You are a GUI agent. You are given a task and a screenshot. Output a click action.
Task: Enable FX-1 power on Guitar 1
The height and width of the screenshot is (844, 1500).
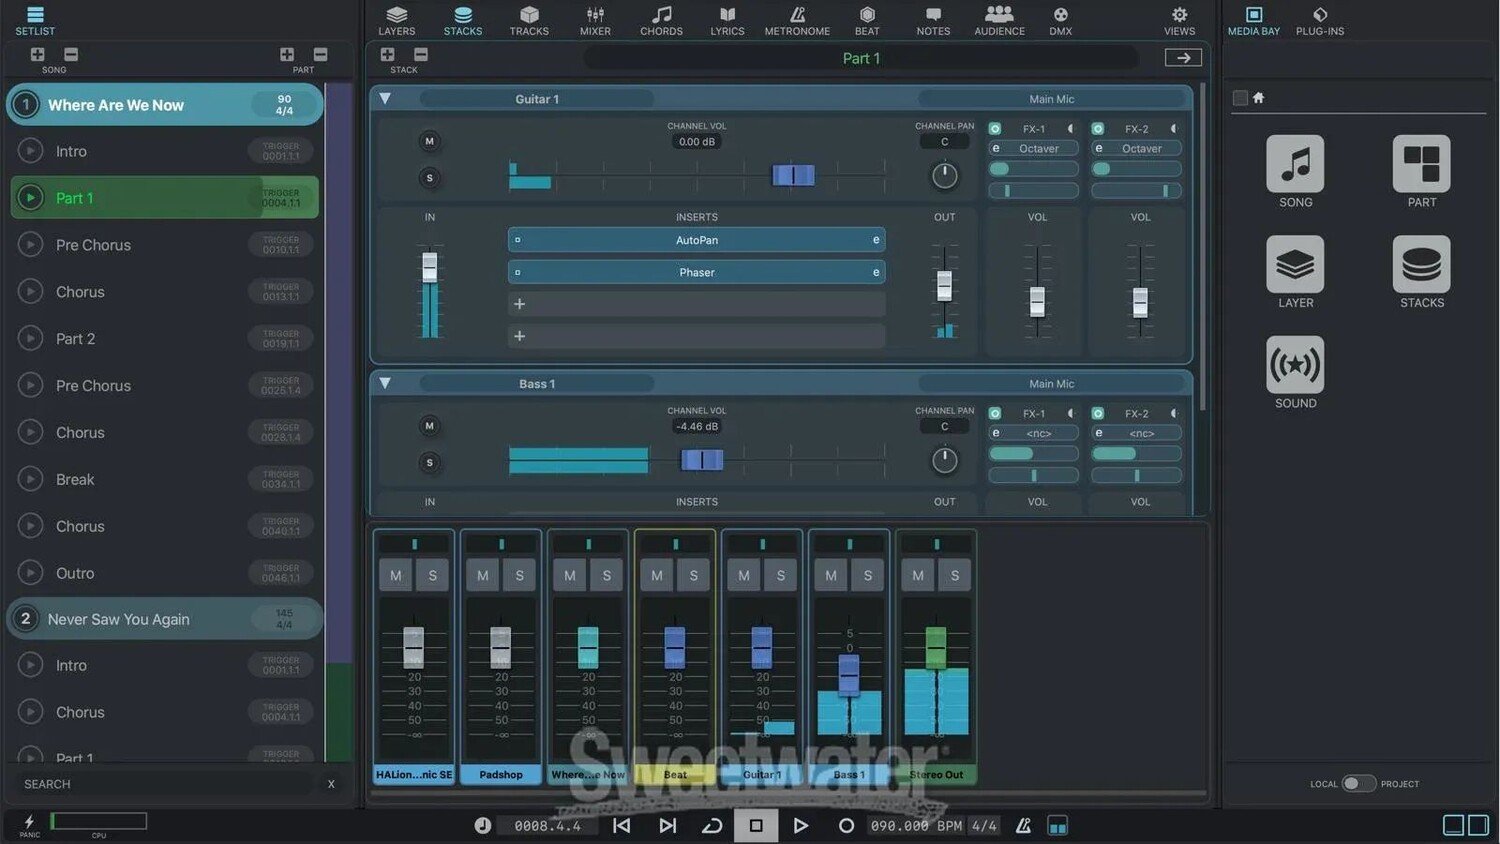[995, 129]
